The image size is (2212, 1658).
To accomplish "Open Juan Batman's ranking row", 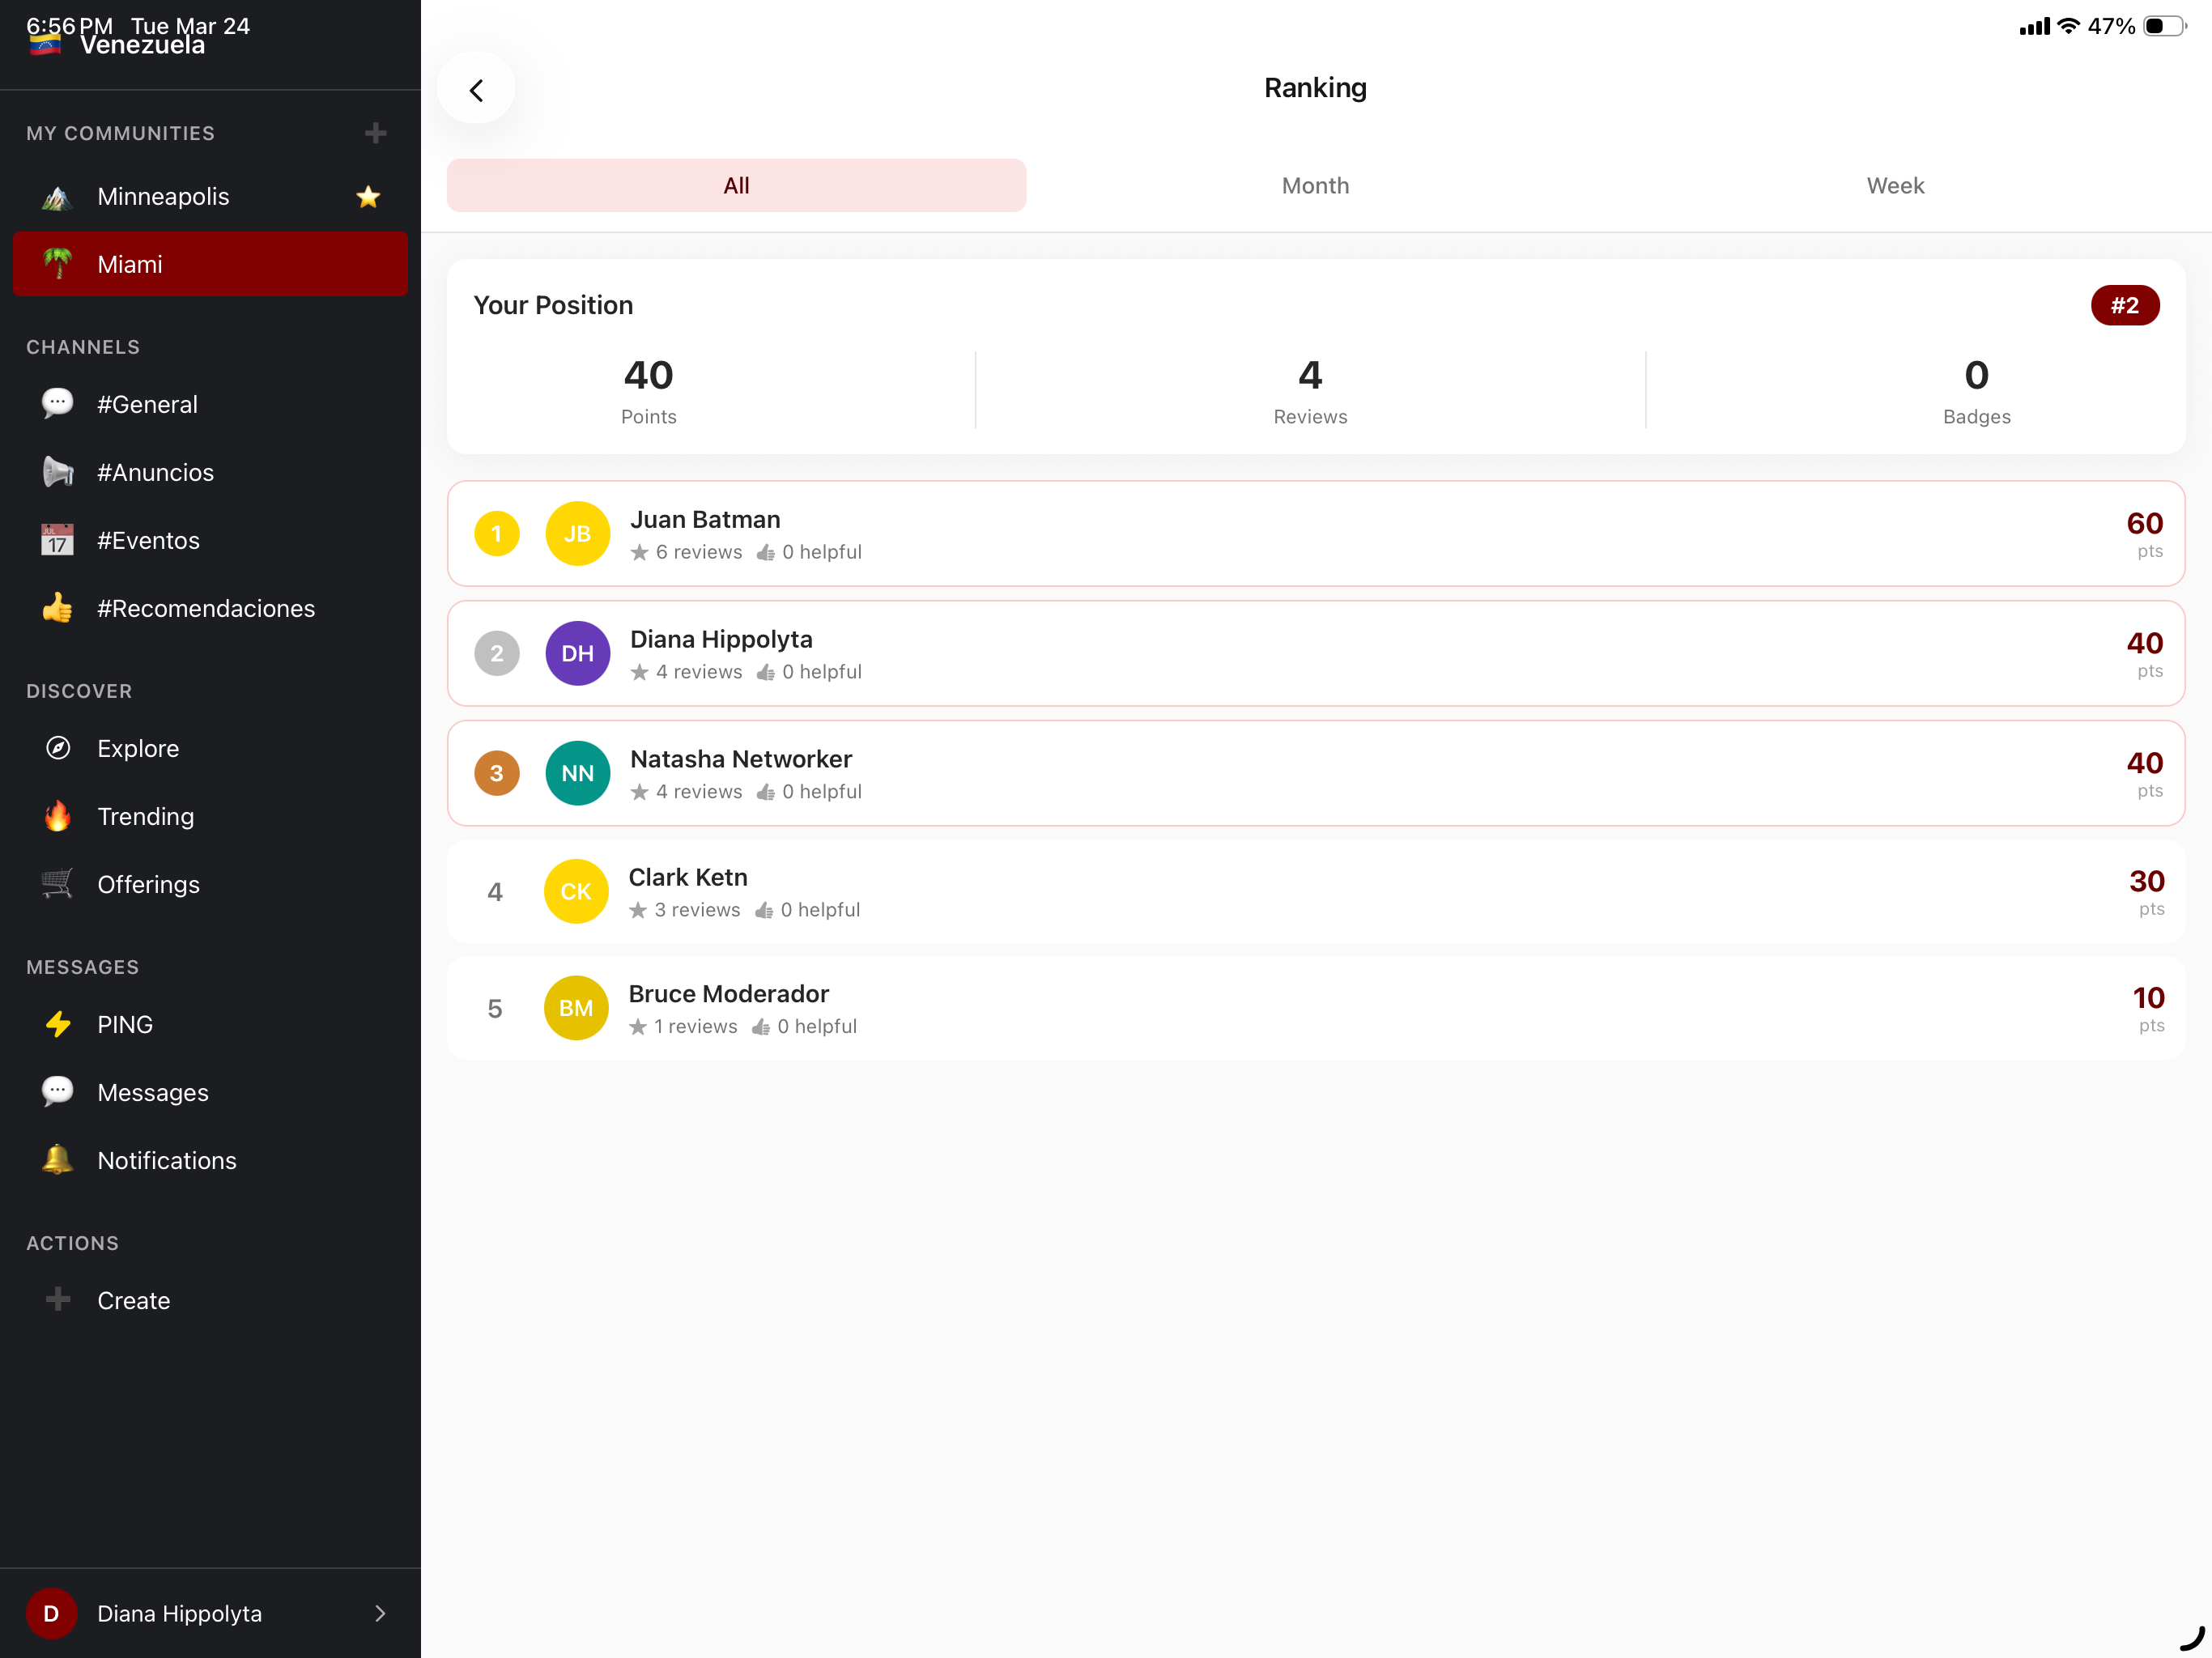I will click(x=1316, y=533).
